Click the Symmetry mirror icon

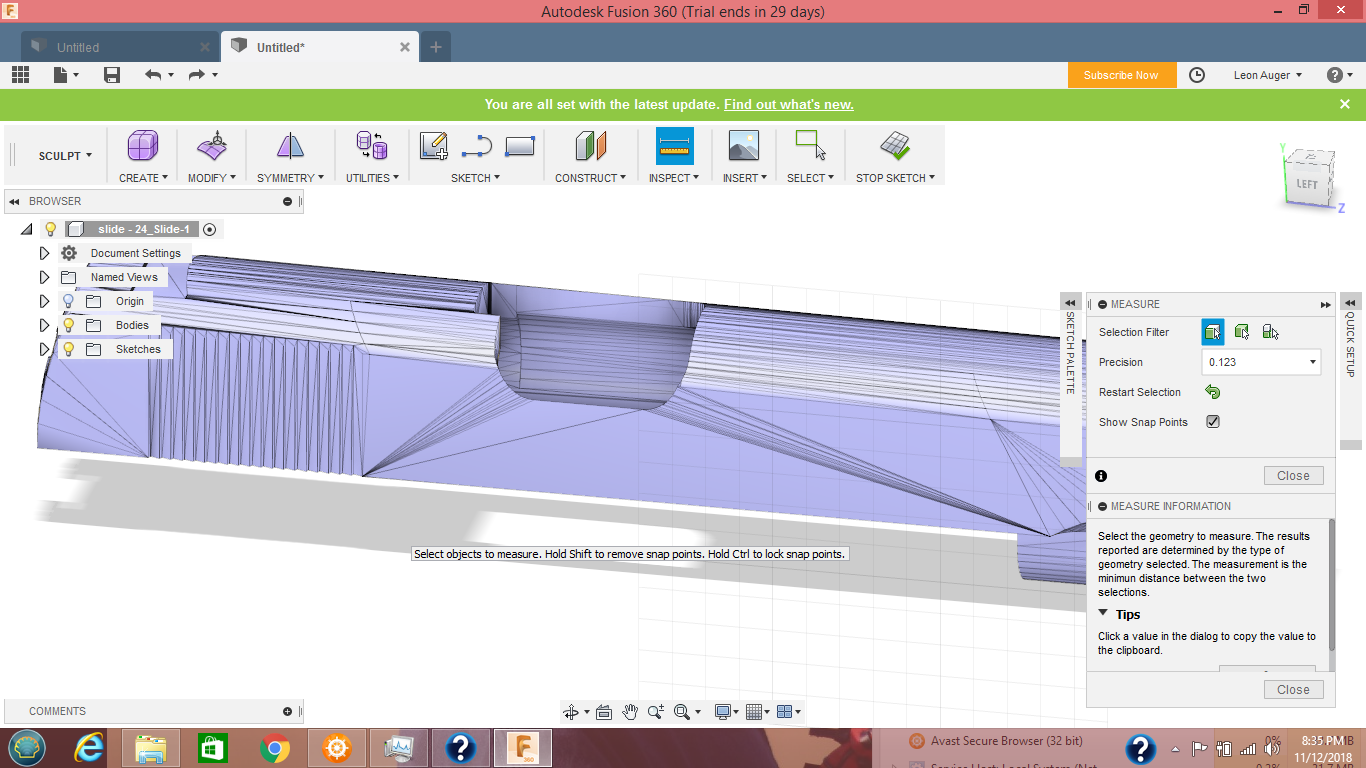tap(290, 146)
